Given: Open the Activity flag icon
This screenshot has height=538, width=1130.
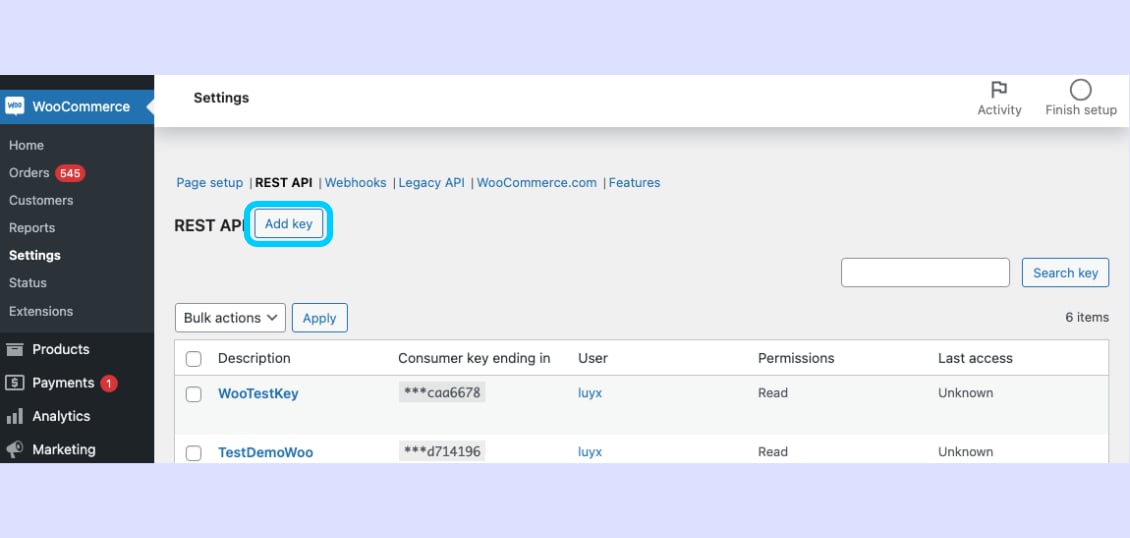Looking at the screenshot, I should [999, 89].
